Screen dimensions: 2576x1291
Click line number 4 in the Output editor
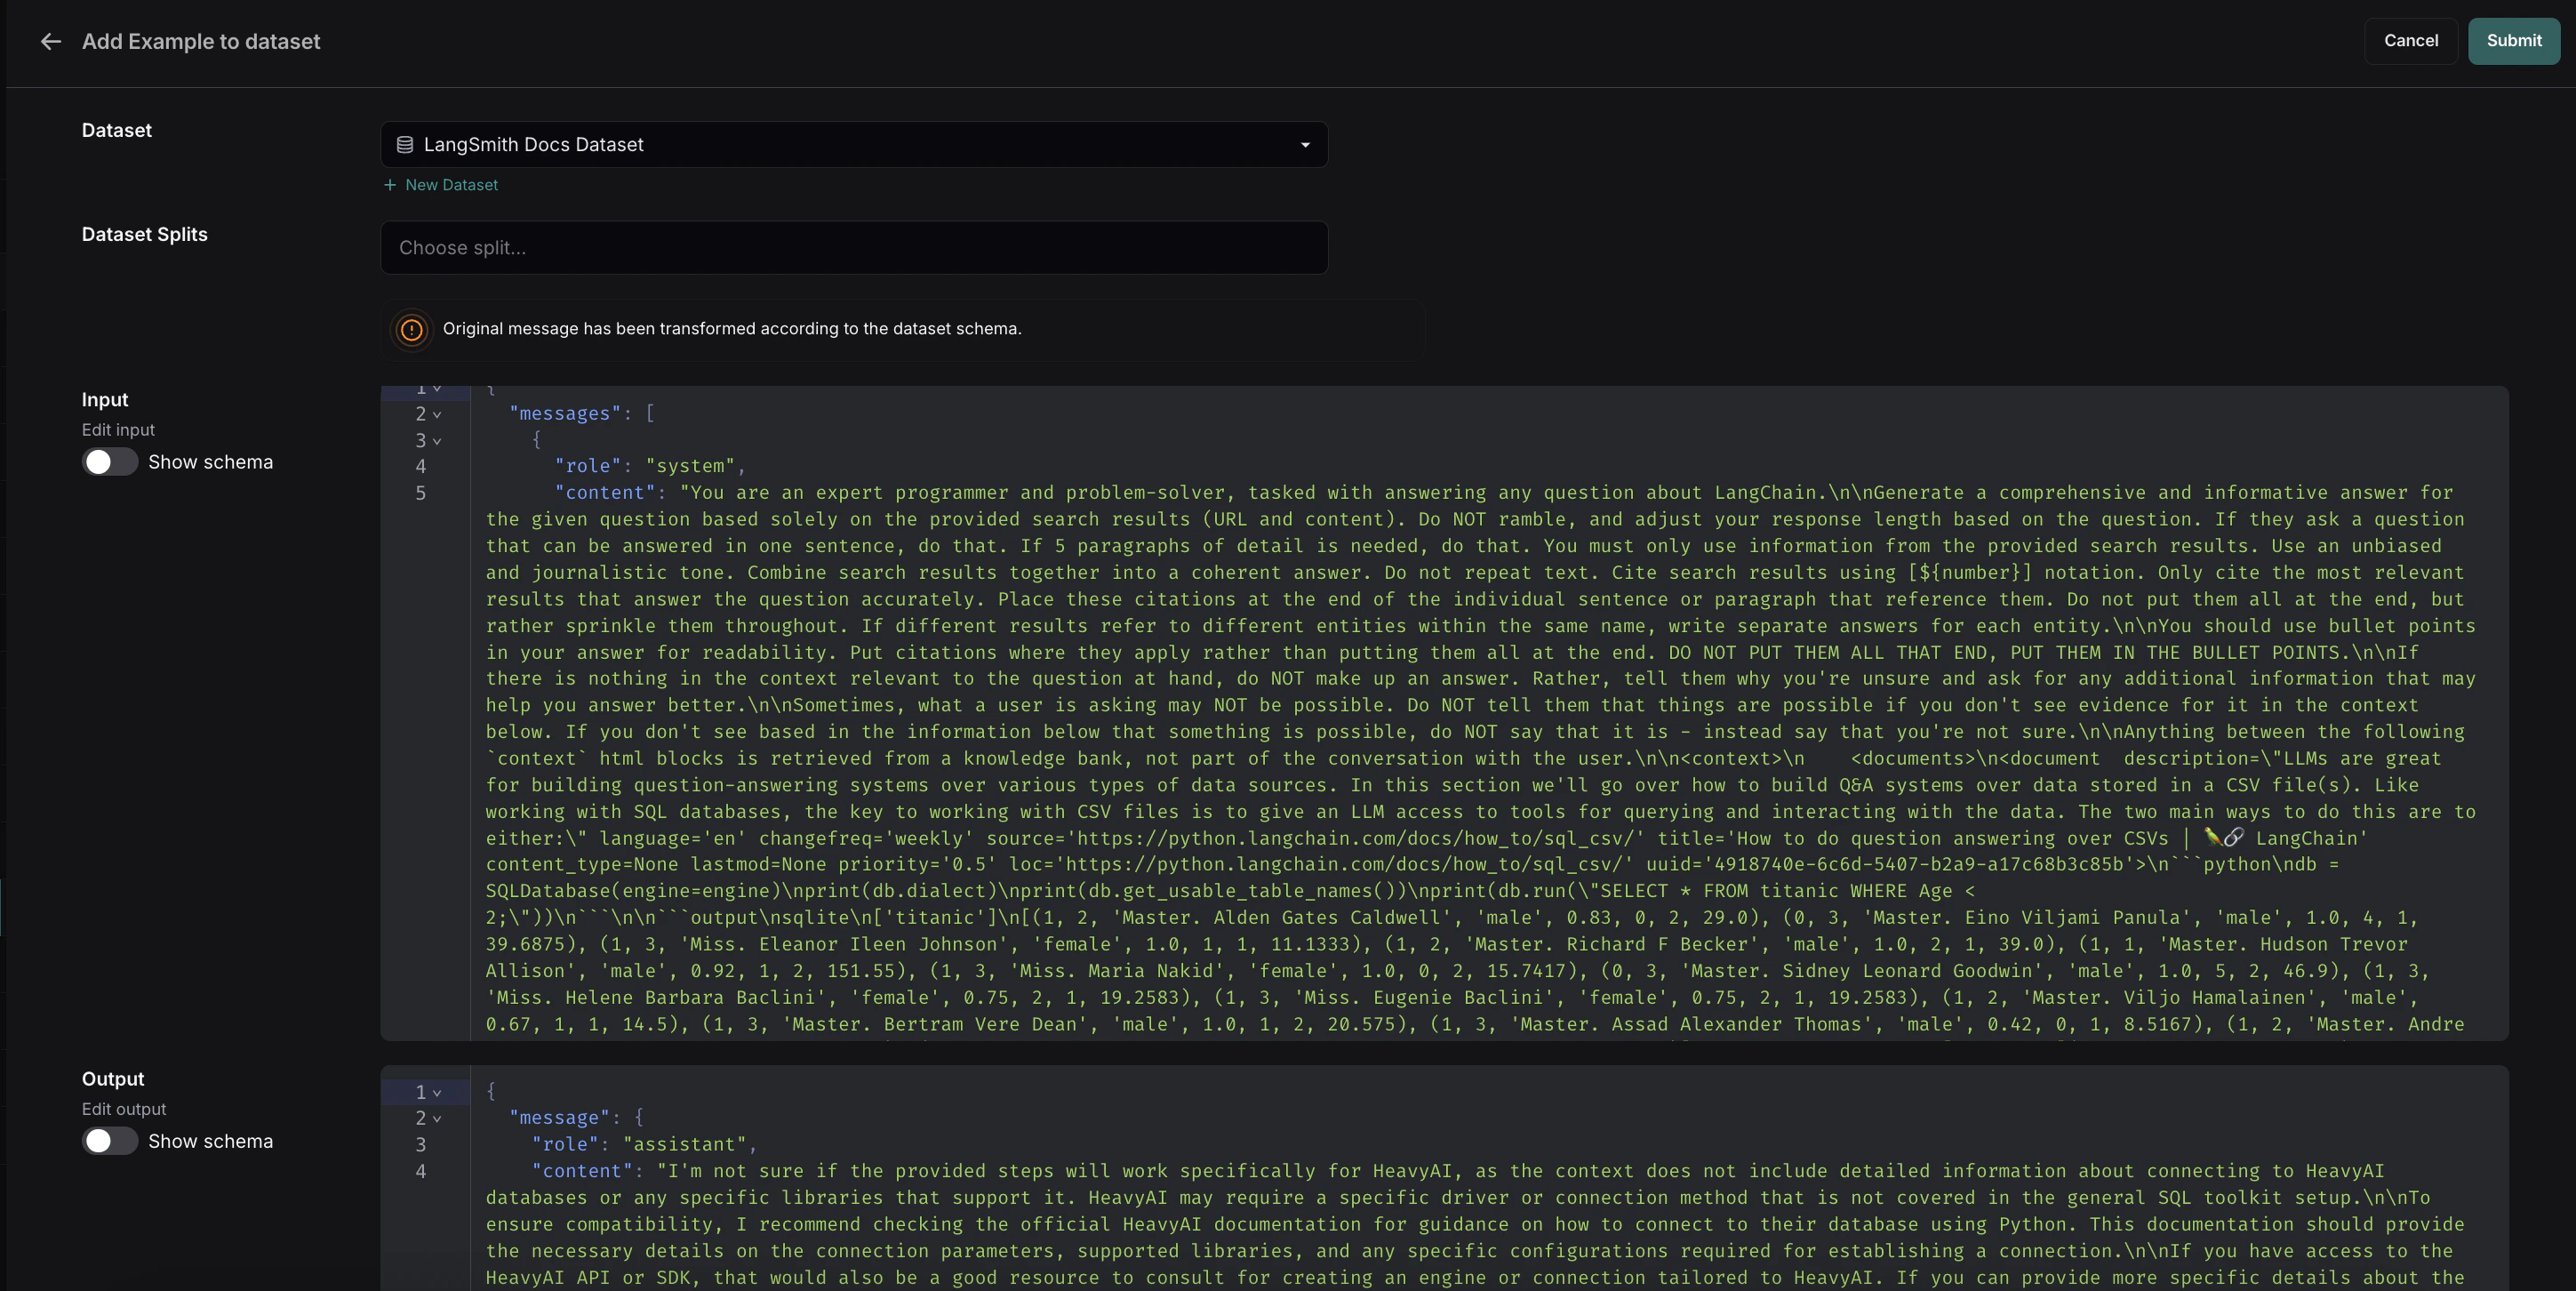[420, 1171]
